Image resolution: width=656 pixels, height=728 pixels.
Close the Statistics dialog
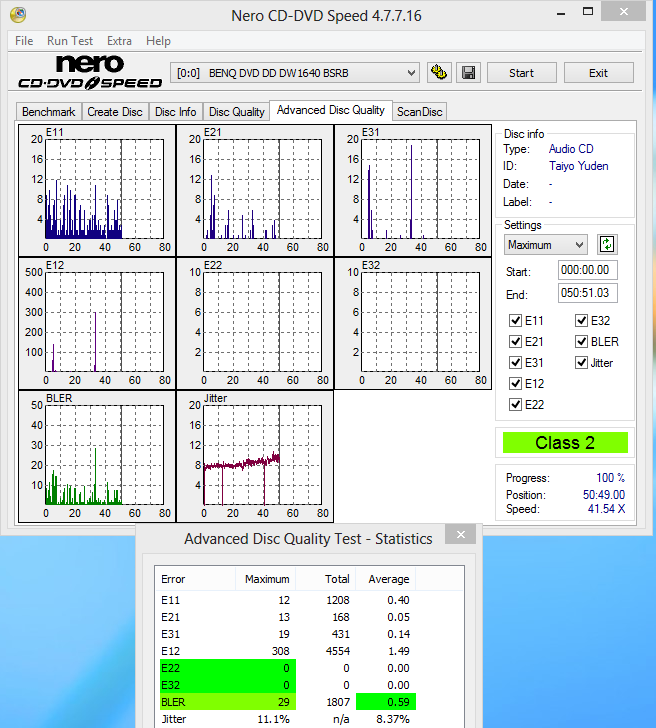click(x=461, y=534)
